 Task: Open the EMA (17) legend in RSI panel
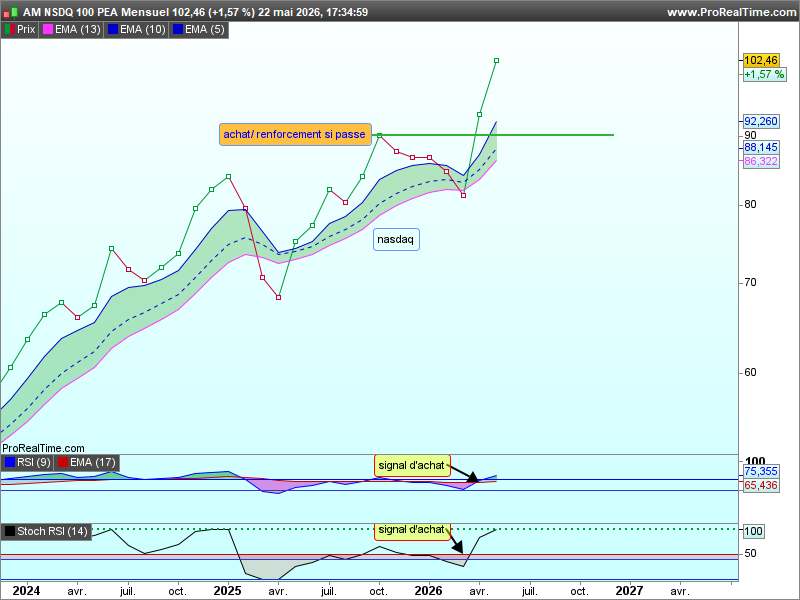click(x=87, y=463)
